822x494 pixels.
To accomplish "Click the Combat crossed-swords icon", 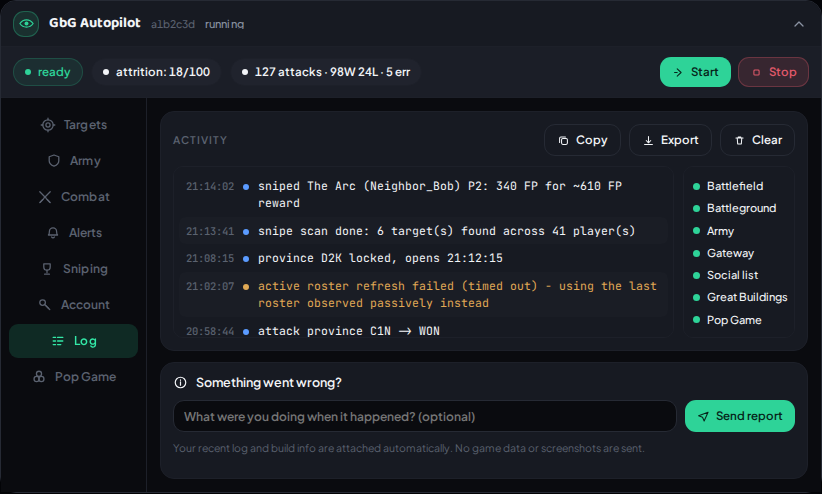I will coord(45,197).
